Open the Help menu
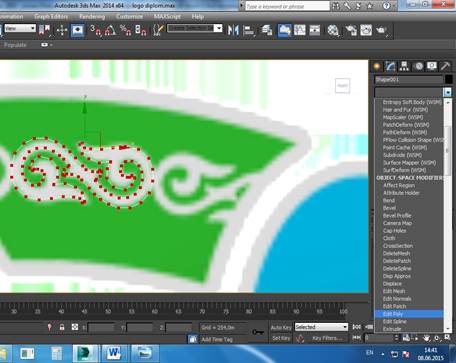The image size is (456, 363). tap(198, 16)
